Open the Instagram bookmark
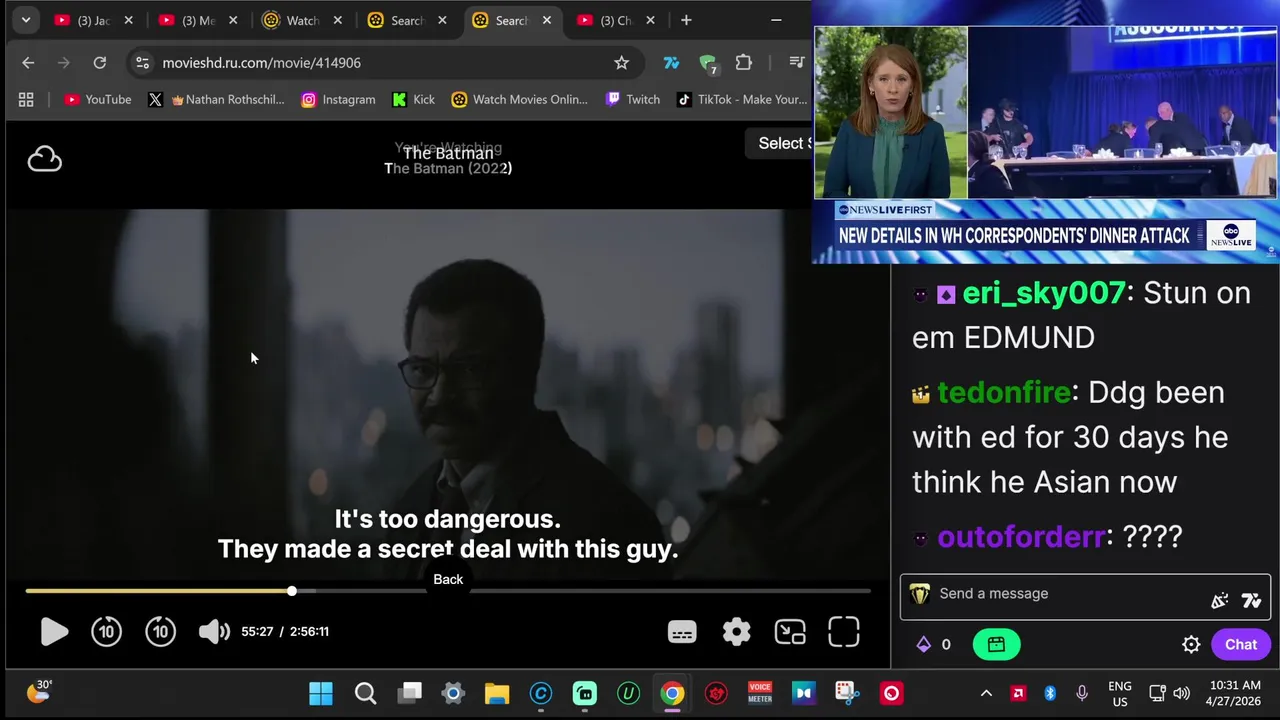The image size is (1280, 720). [x=338, y=99]
